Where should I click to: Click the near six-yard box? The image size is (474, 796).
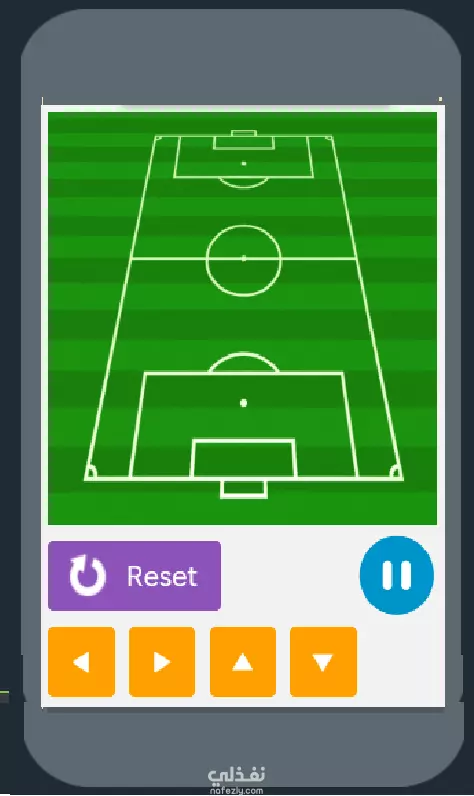[244, 459]
